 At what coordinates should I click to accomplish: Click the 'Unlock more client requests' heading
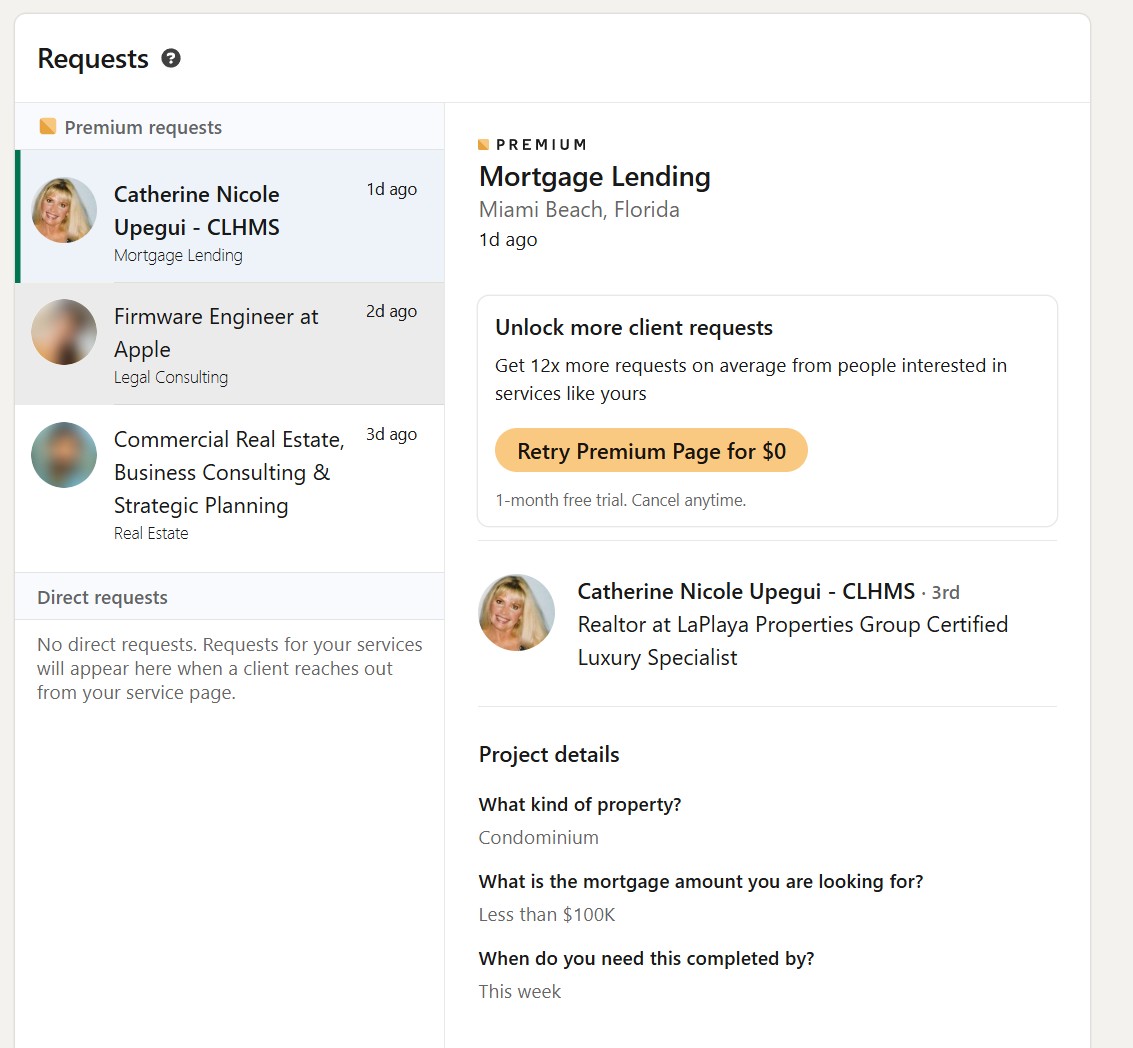(634, 327)
